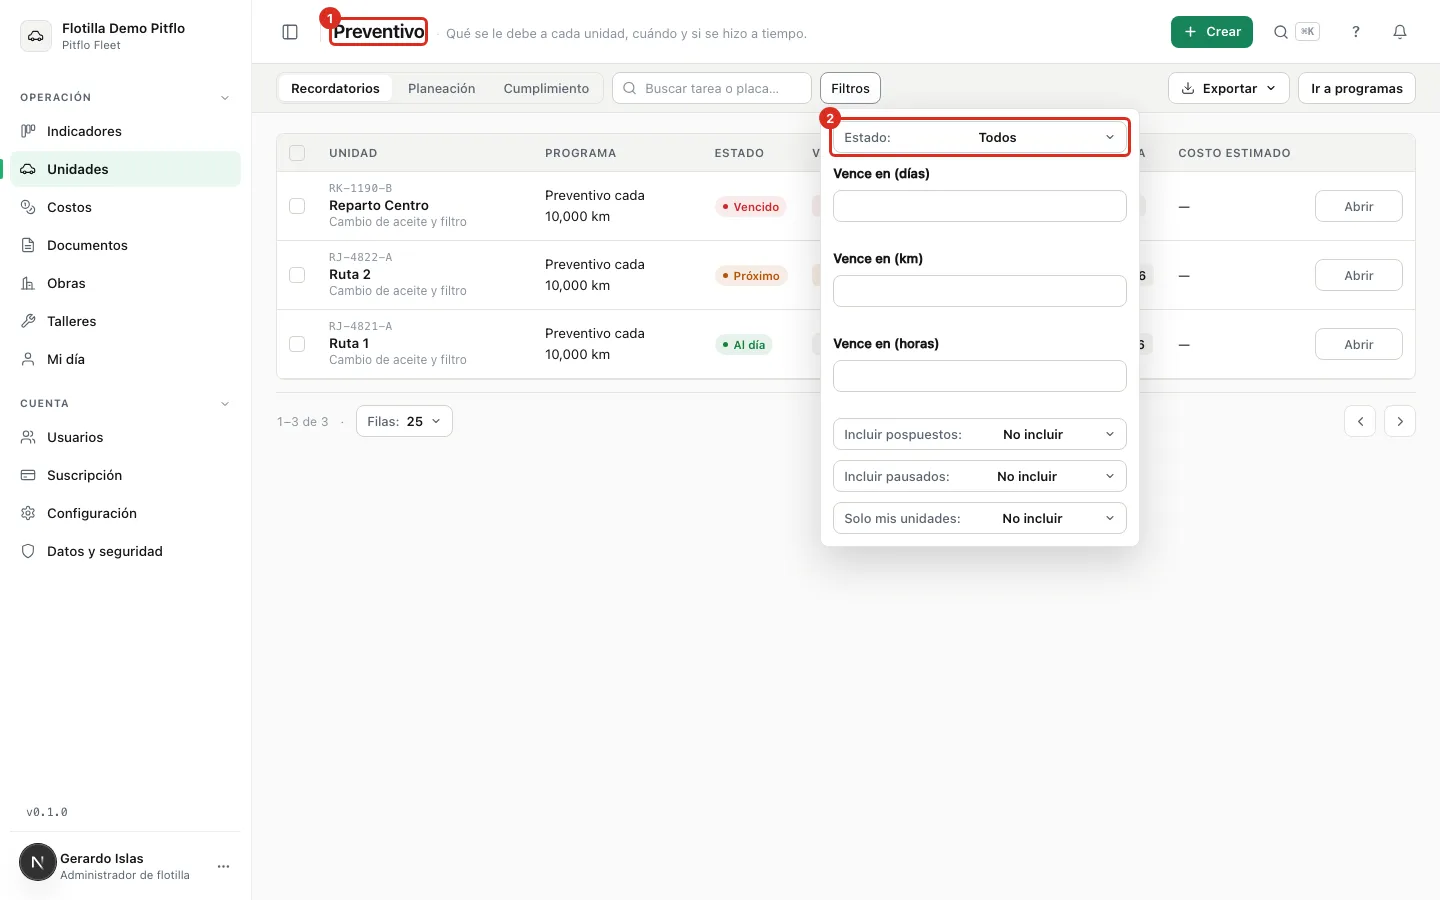1440x900 pixels.
Task: Open Suscripción page
Action: pyautogui.click(x=125, y=475)
